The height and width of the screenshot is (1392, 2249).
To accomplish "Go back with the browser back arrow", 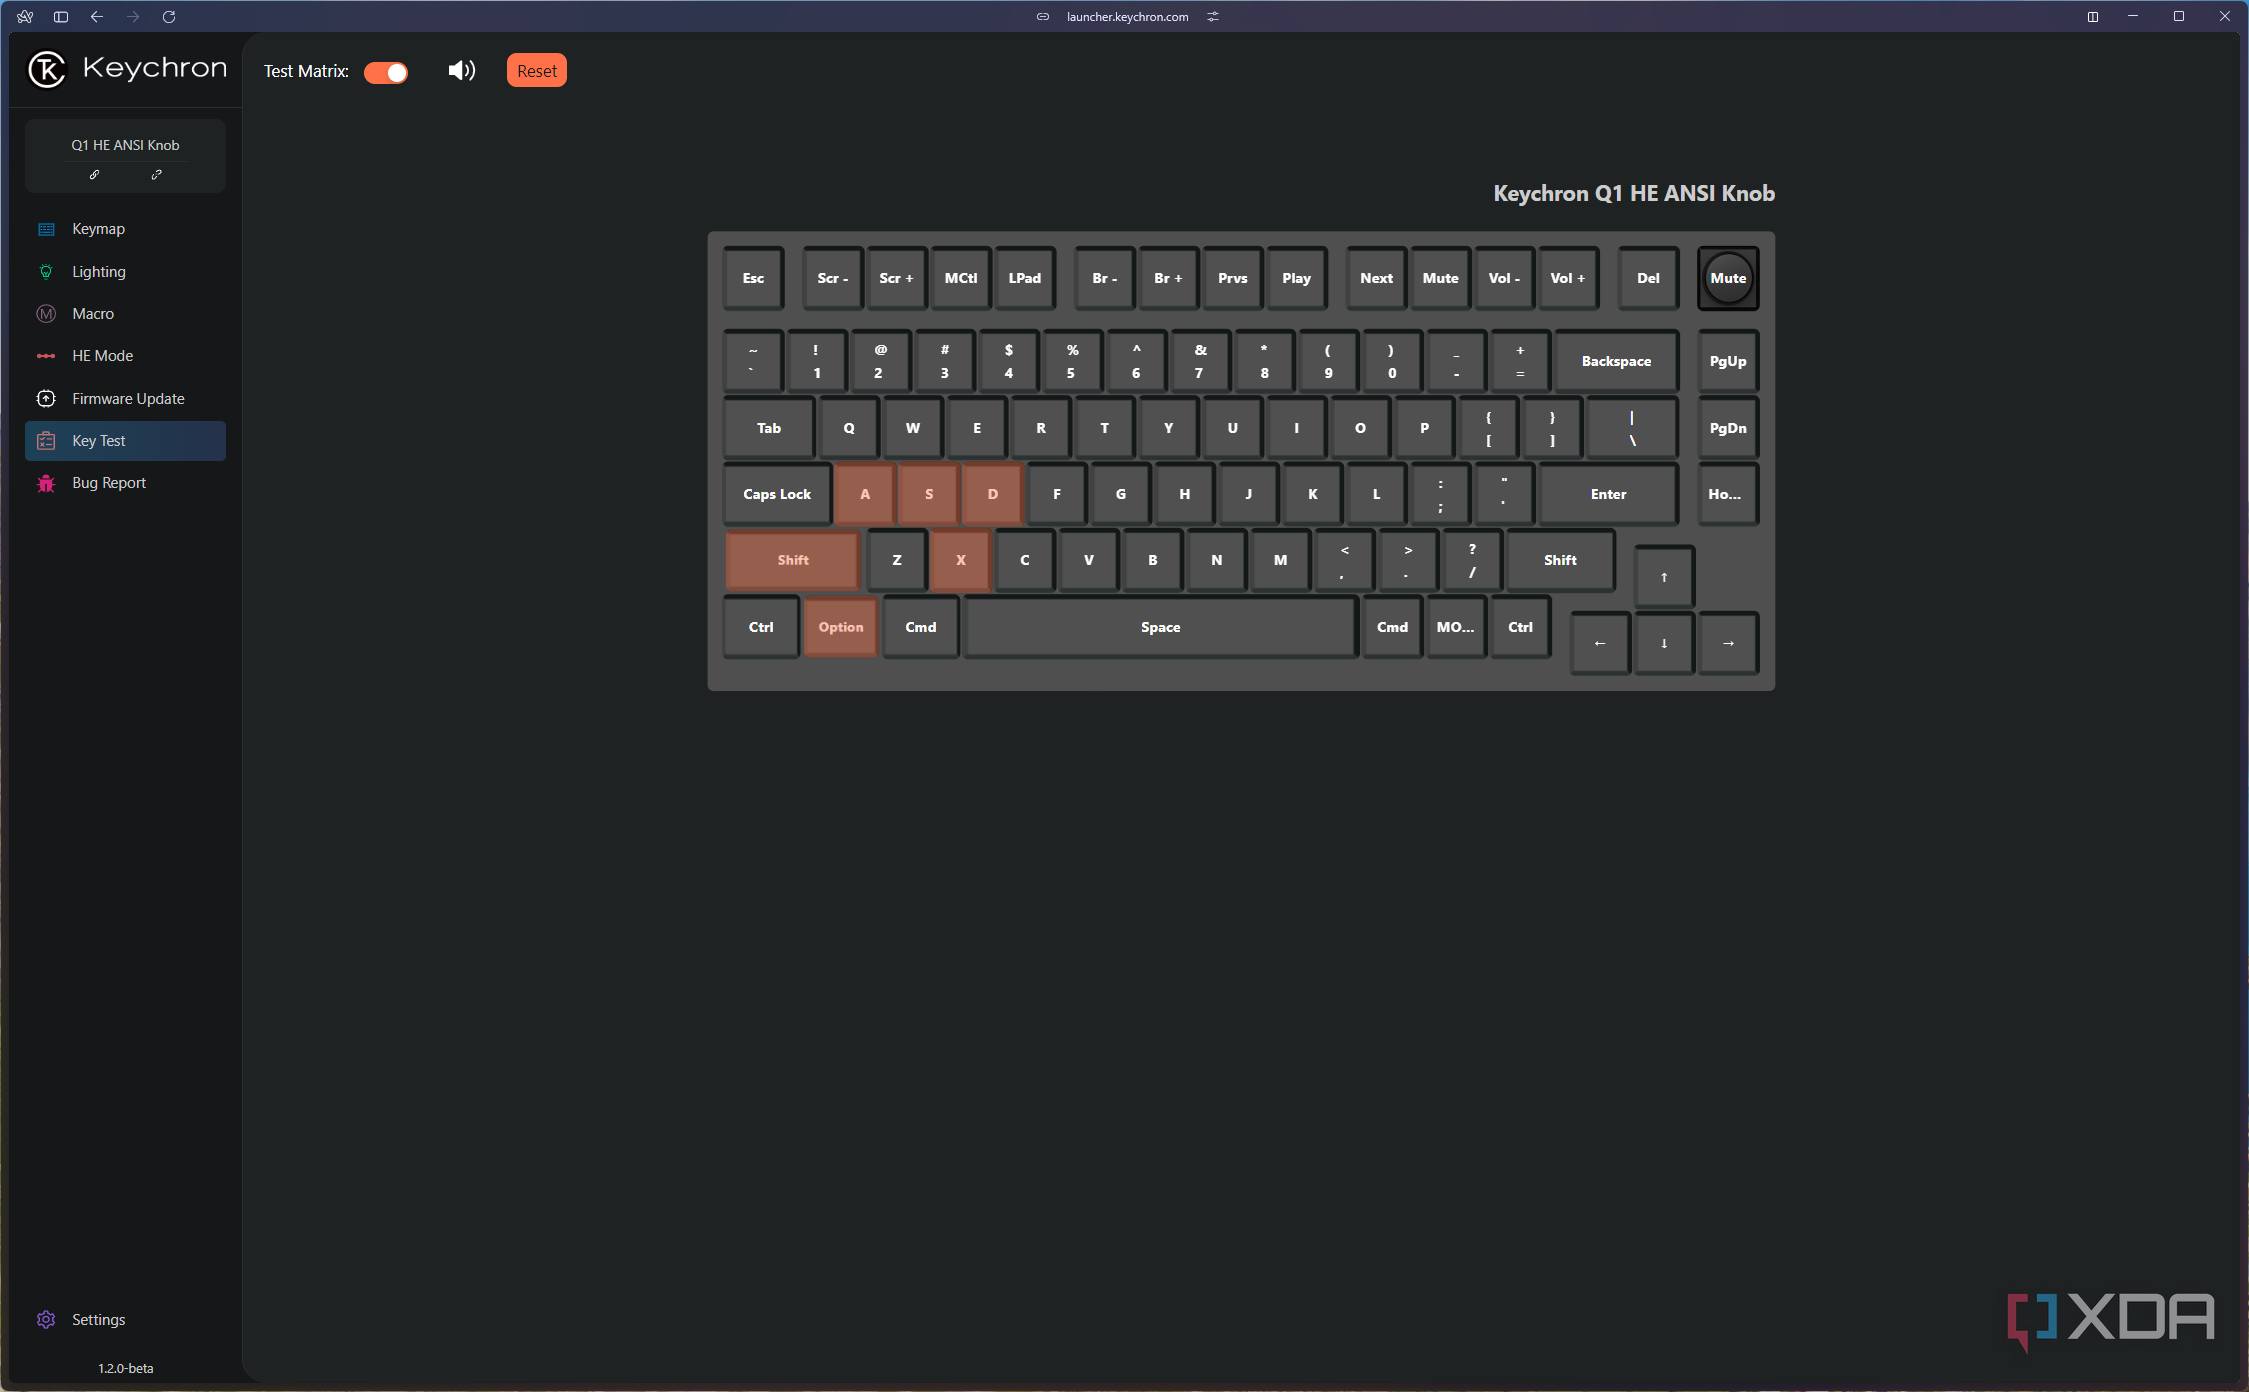I will 97,16.
